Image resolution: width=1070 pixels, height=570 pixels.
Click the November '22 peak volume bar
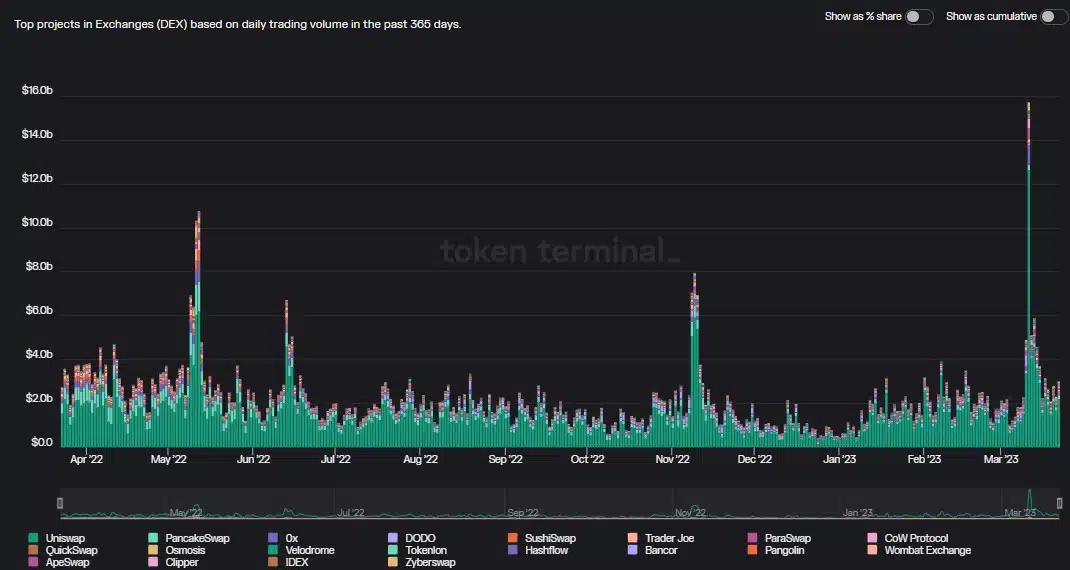[x=694, y=360]
